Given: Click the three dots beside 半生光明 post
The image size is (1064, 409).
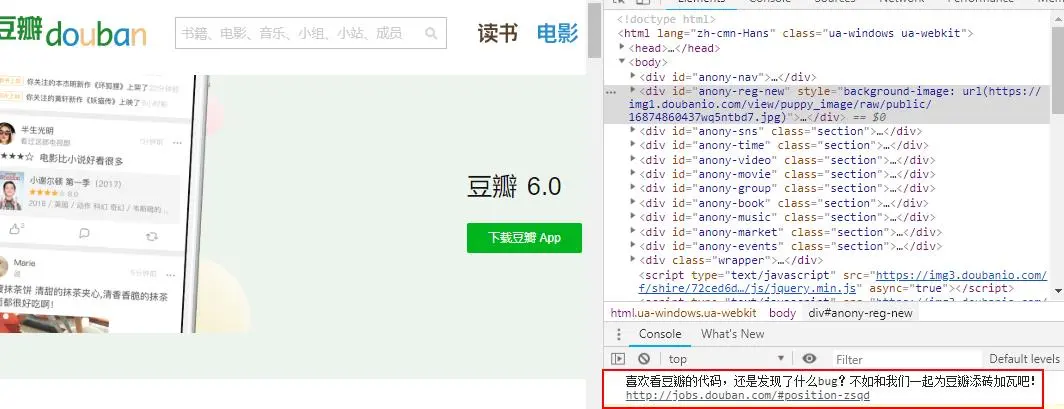Looking at the screenshot, I should pos(177,143).
